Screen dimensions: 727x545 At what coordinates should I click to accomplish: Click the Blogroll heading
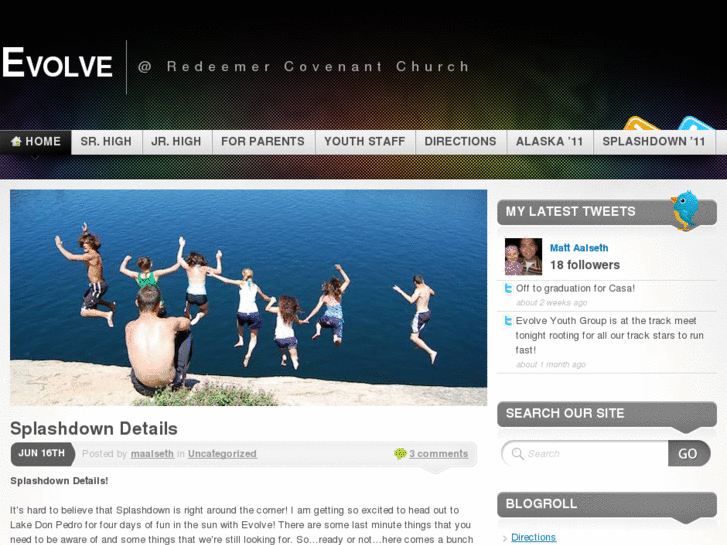click(x=541, y=504)
